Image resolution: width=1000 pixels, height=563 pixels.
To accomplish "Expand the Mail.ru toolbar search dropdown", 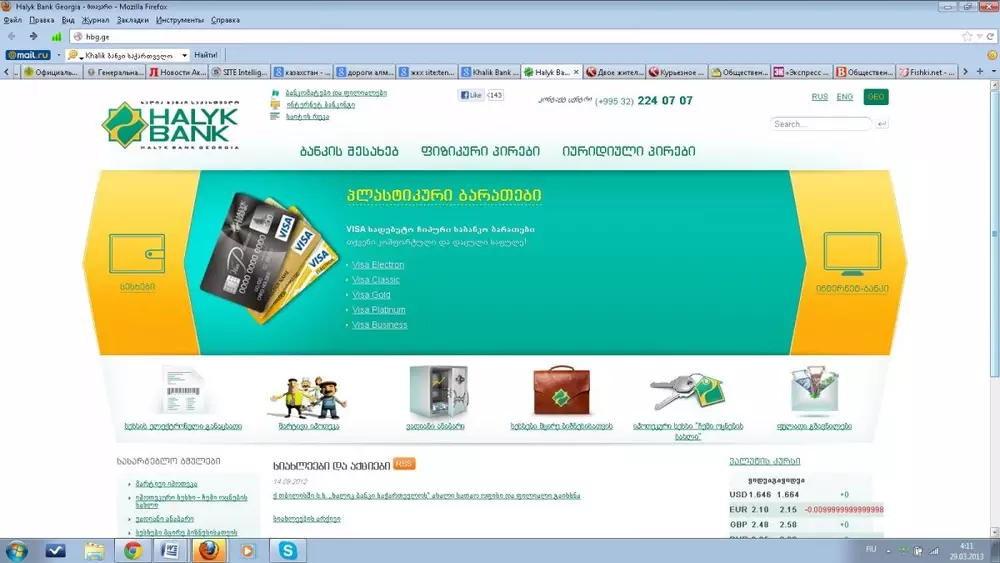I will click(x=184, y=55).
